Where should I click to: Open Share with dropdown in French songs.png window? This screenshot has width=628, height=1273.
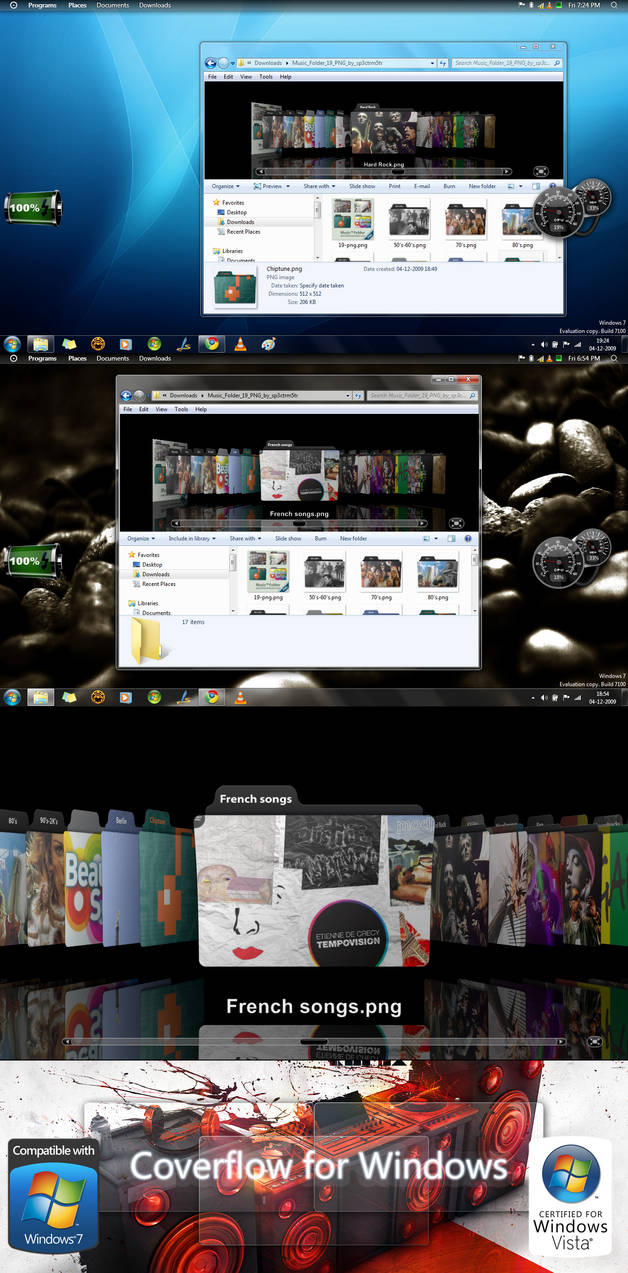click(x=245, y=538)
